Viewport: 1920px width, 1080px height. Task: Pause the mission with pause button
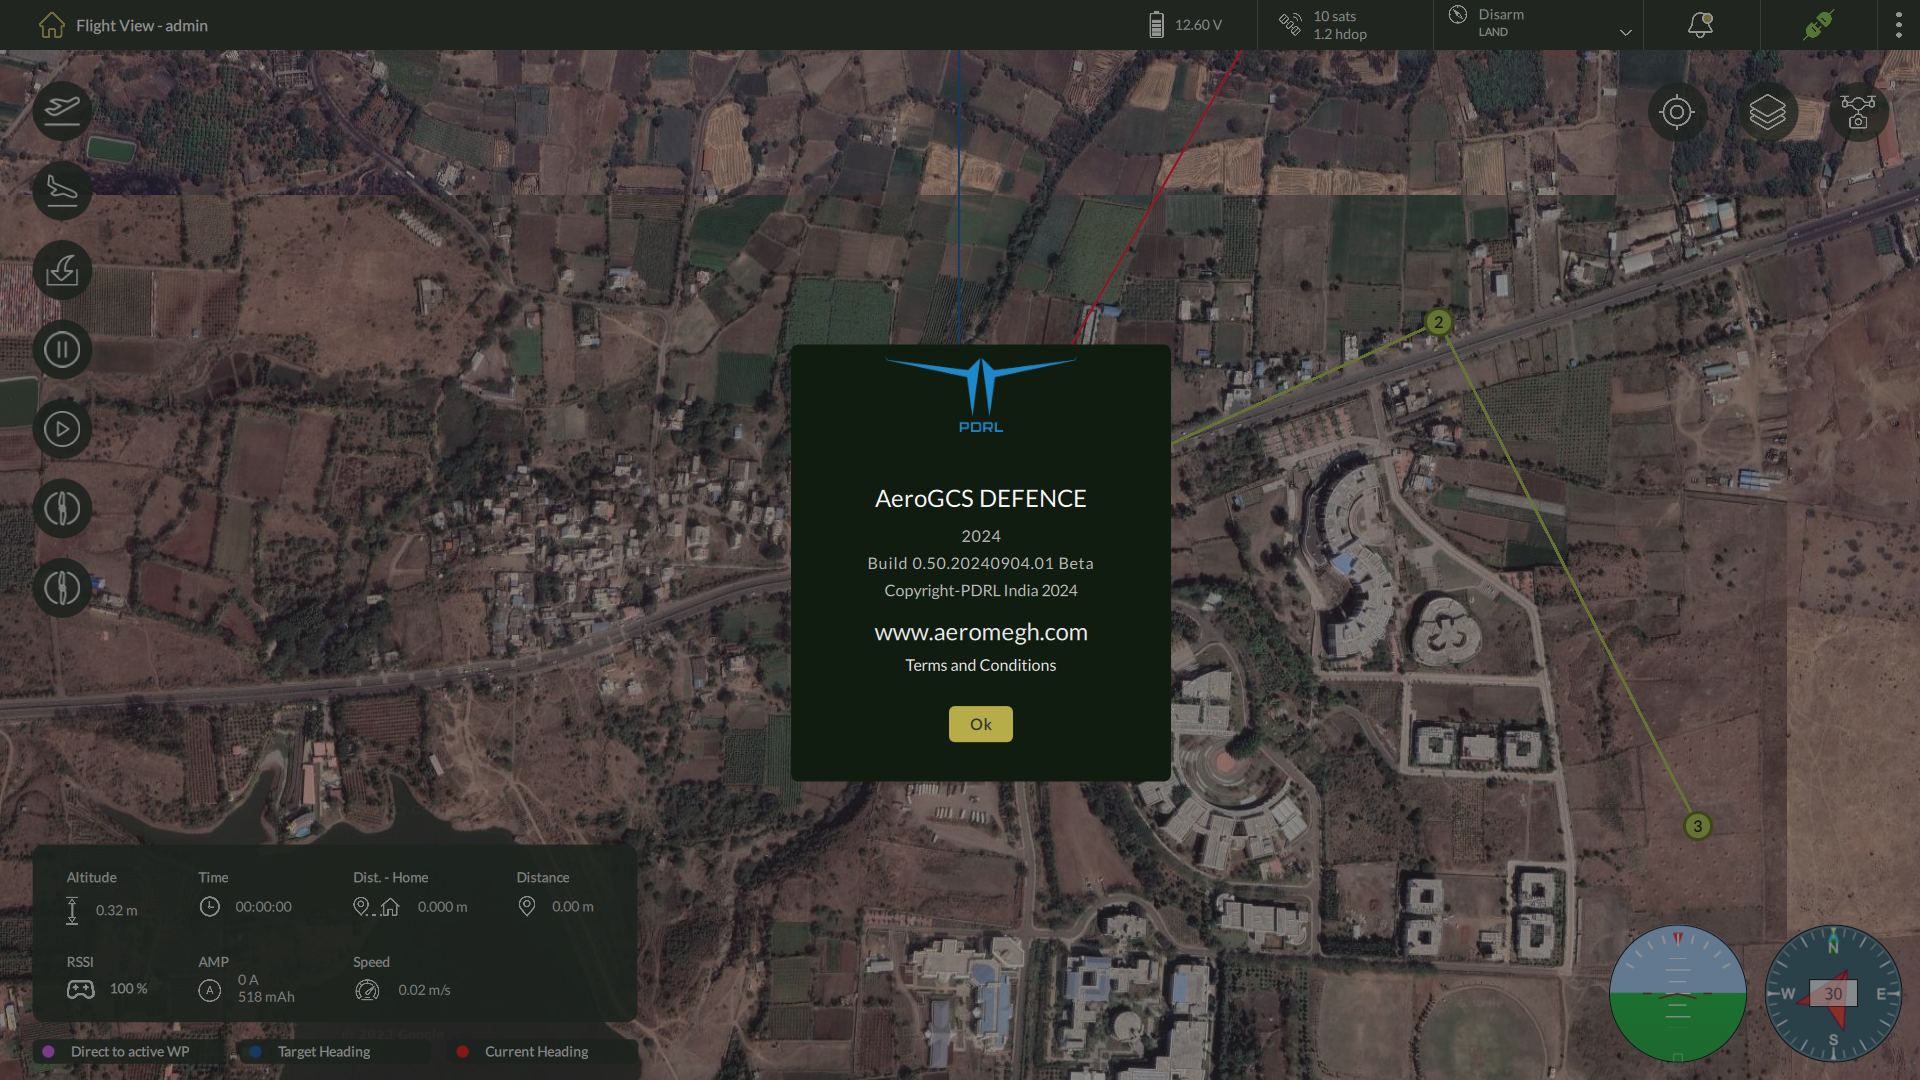pyautogui.click(x=62, y=350)
